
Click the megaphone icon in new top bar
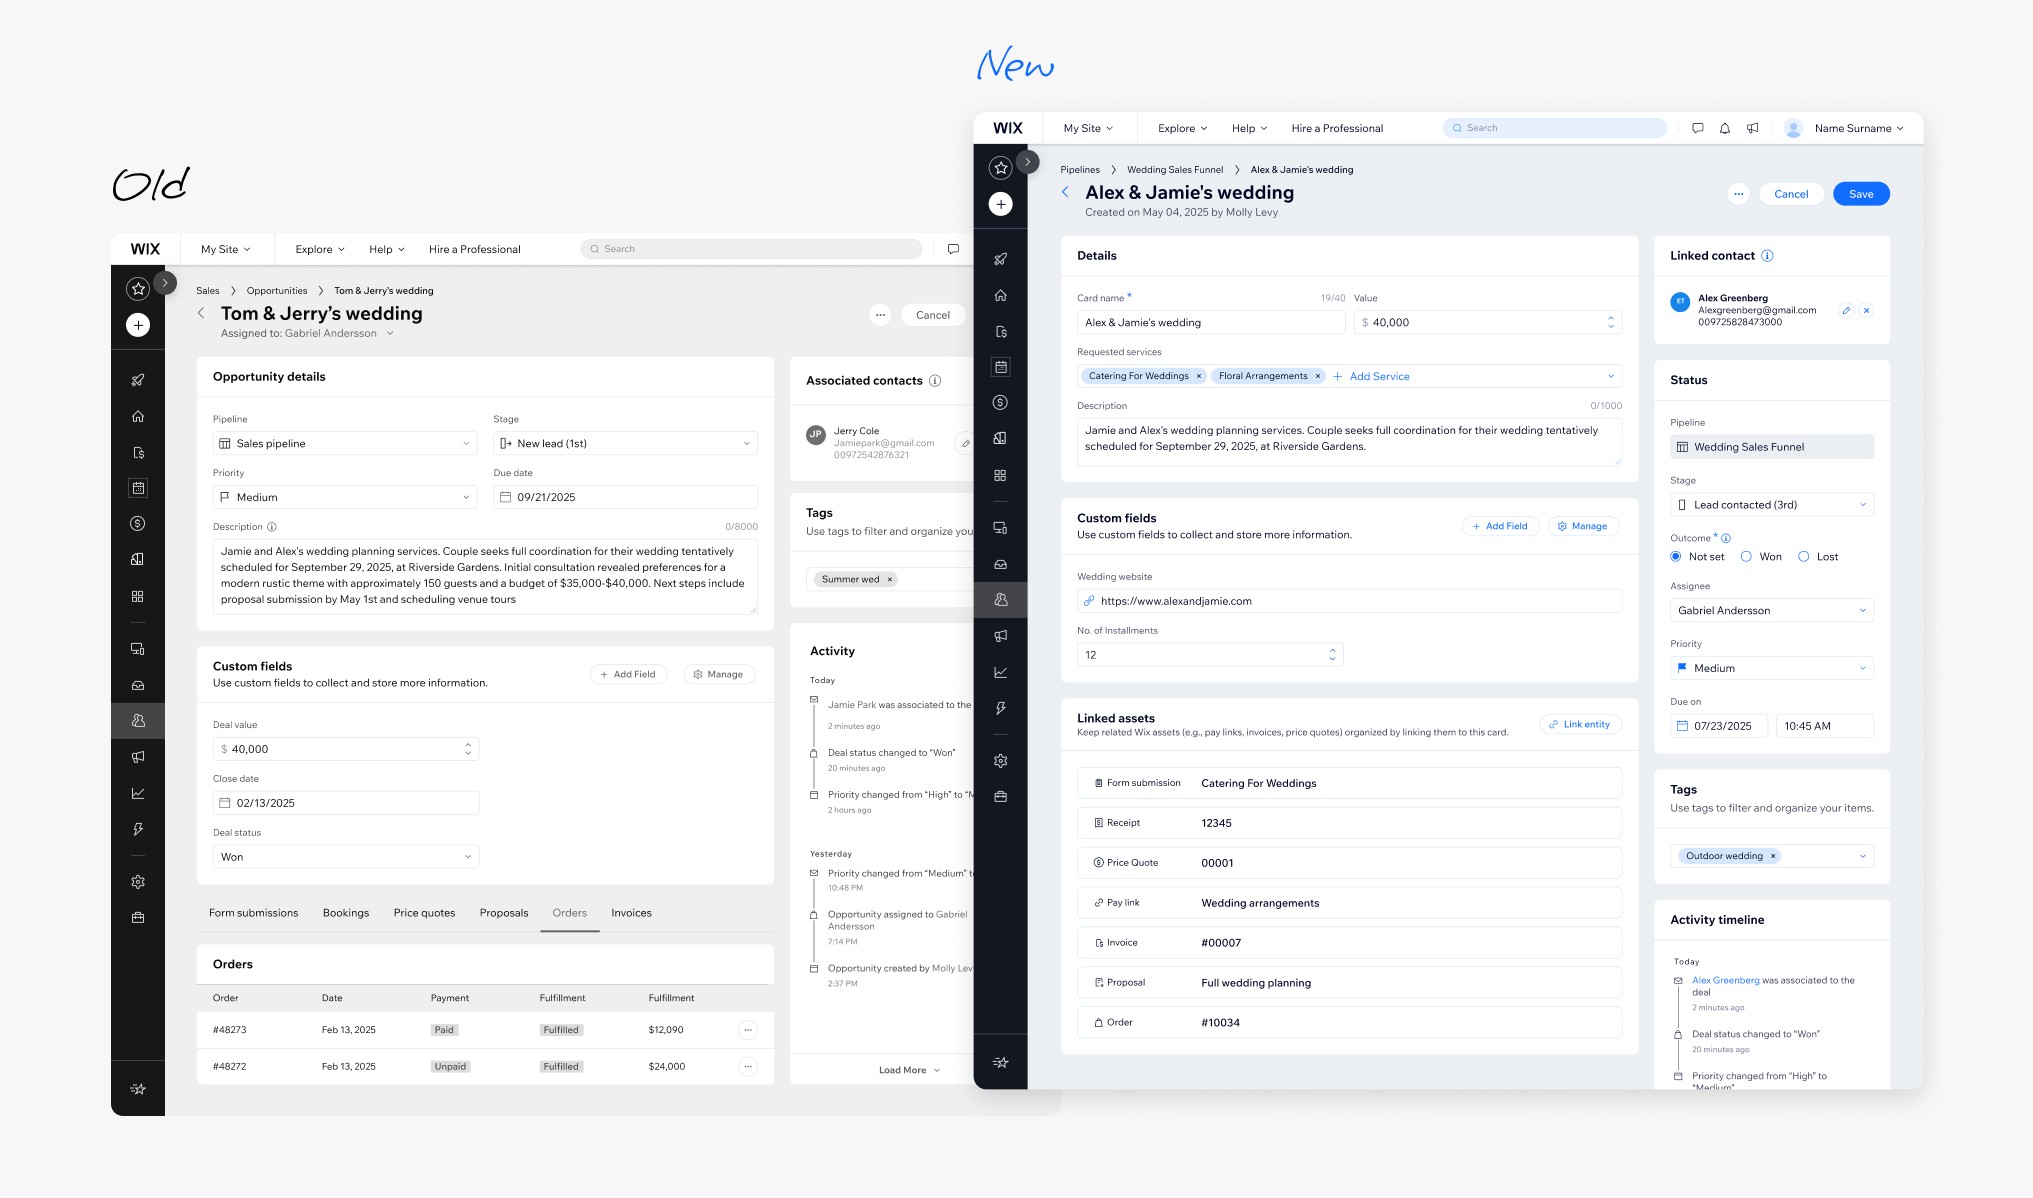point(1752,128)
